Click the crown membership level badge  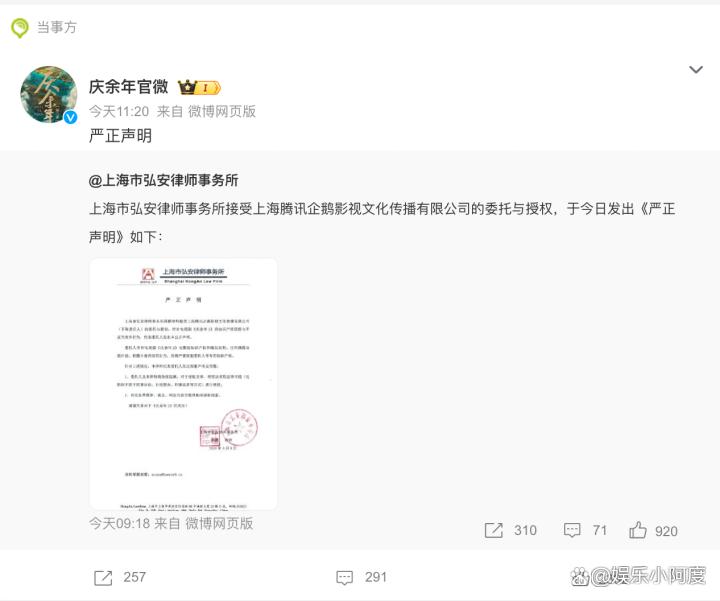199,87
